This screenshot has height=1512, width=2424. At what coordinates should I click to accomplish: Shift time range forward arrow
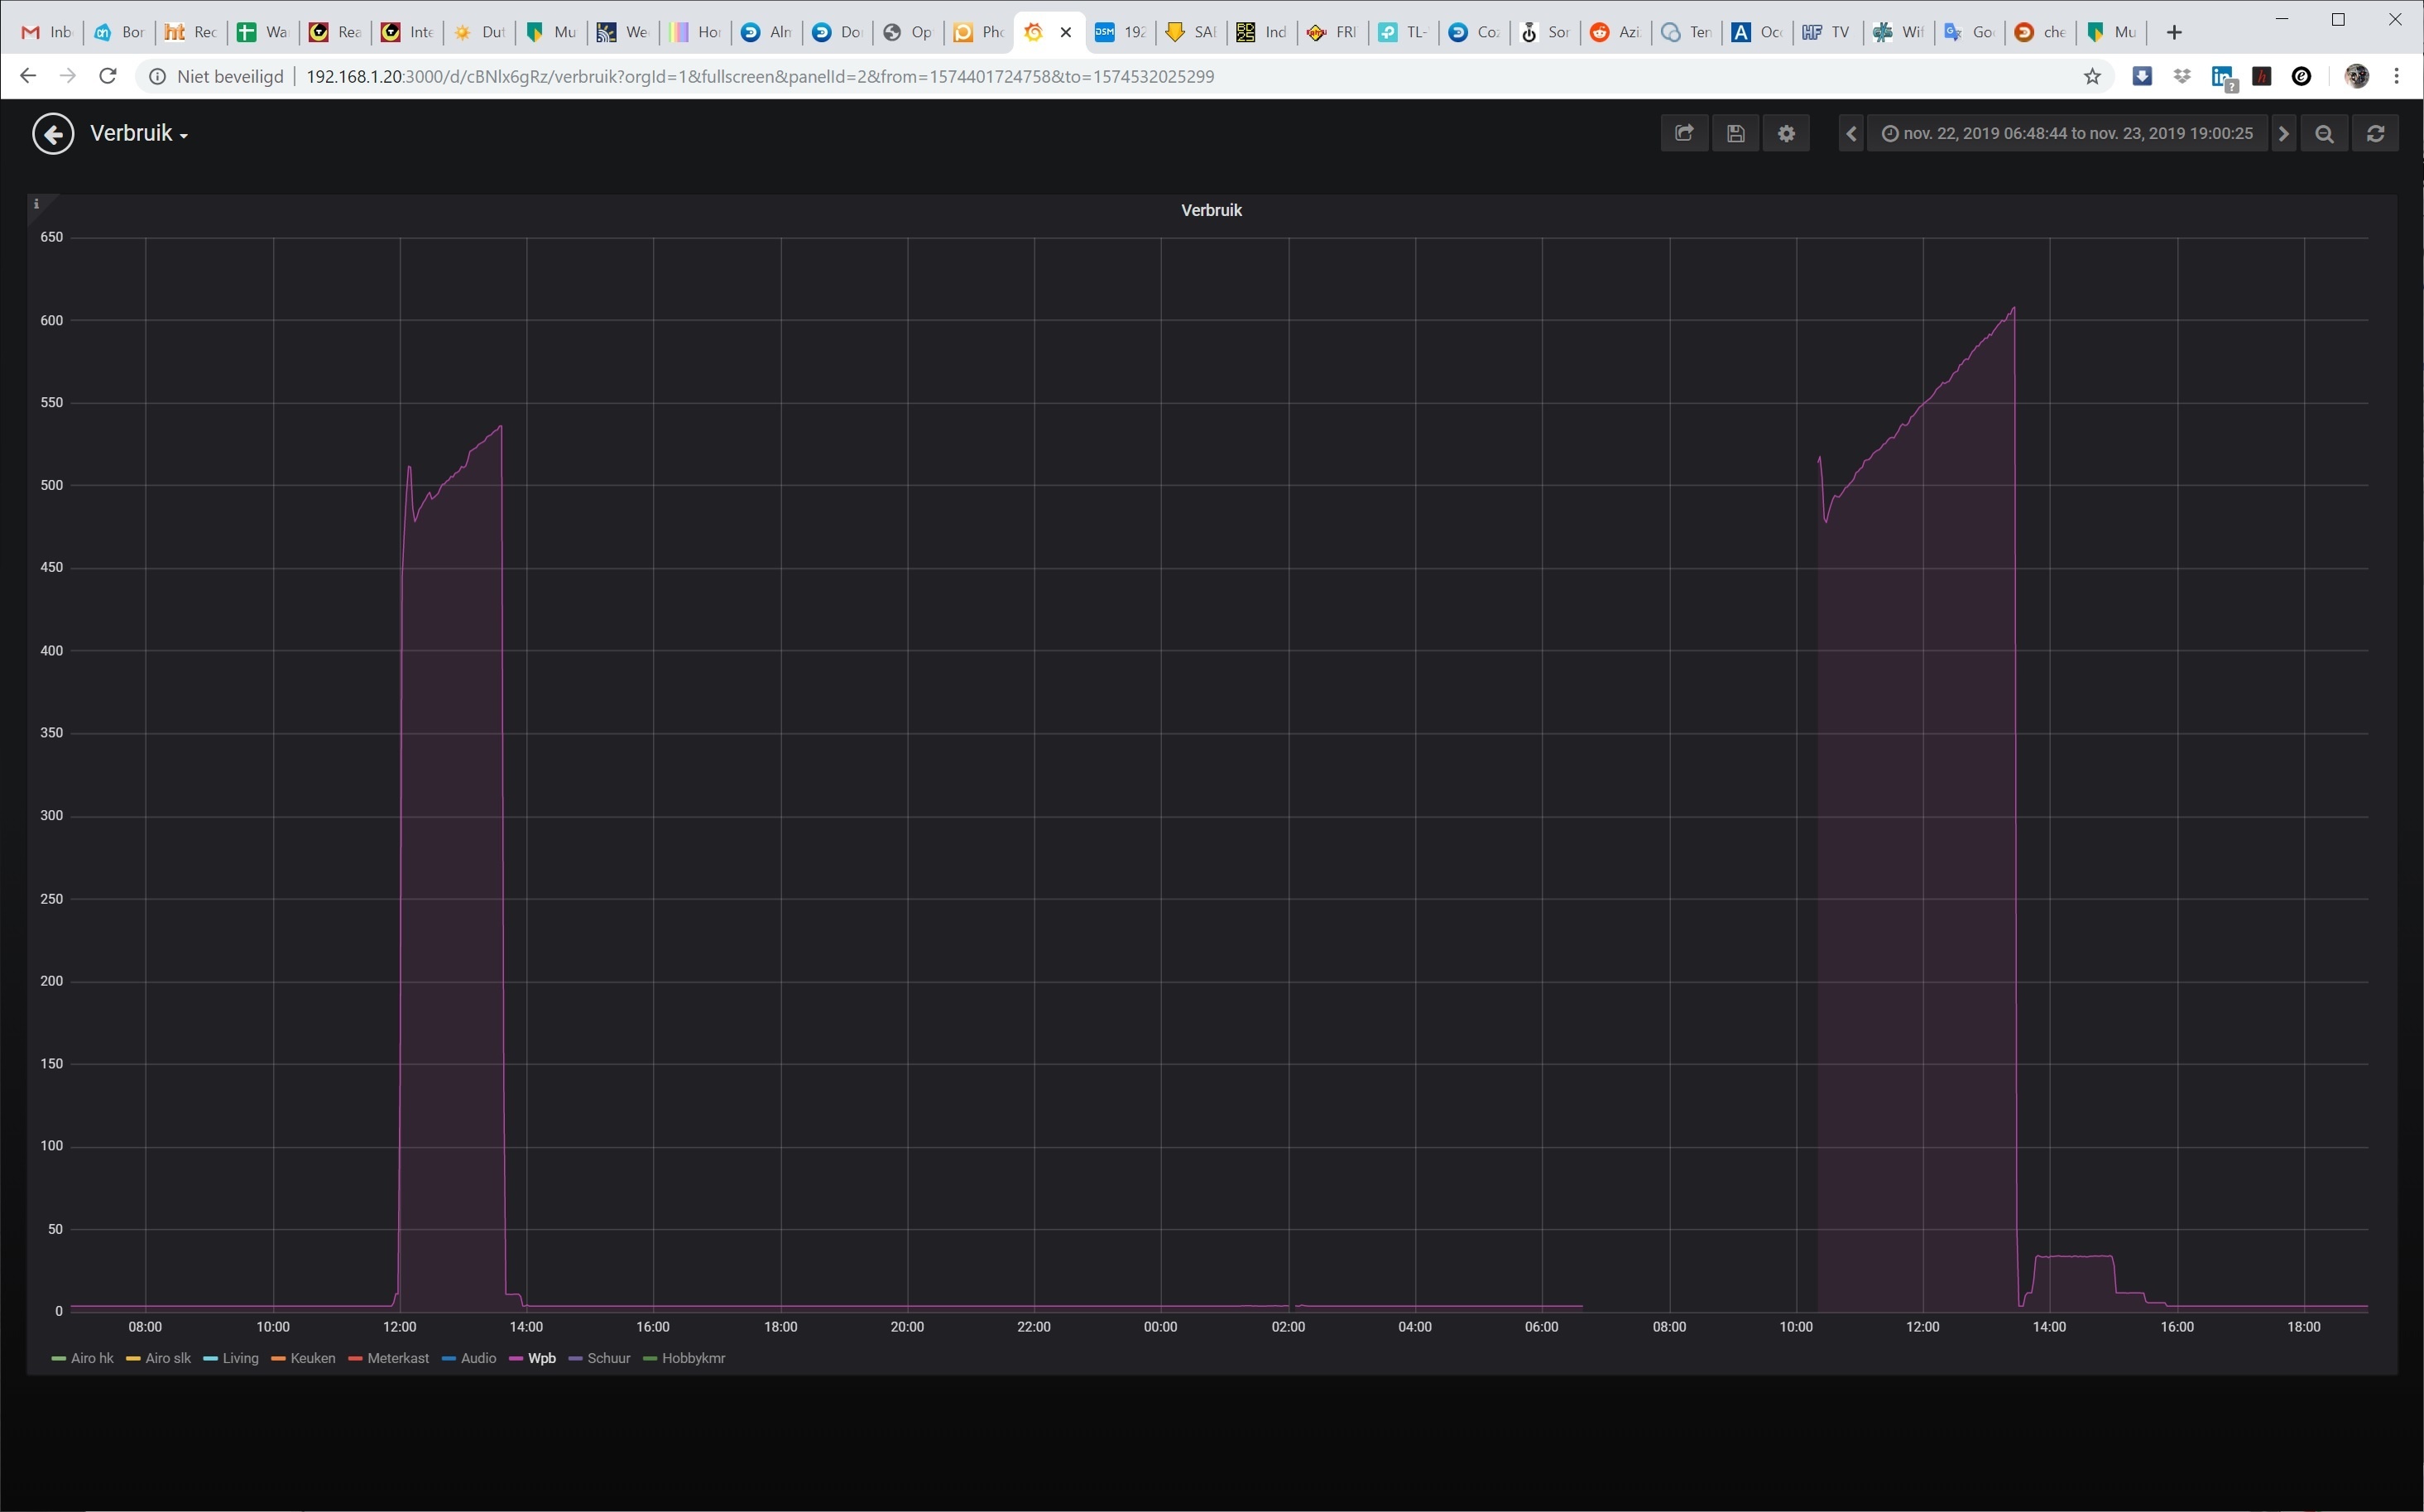tap(2283, 134)
